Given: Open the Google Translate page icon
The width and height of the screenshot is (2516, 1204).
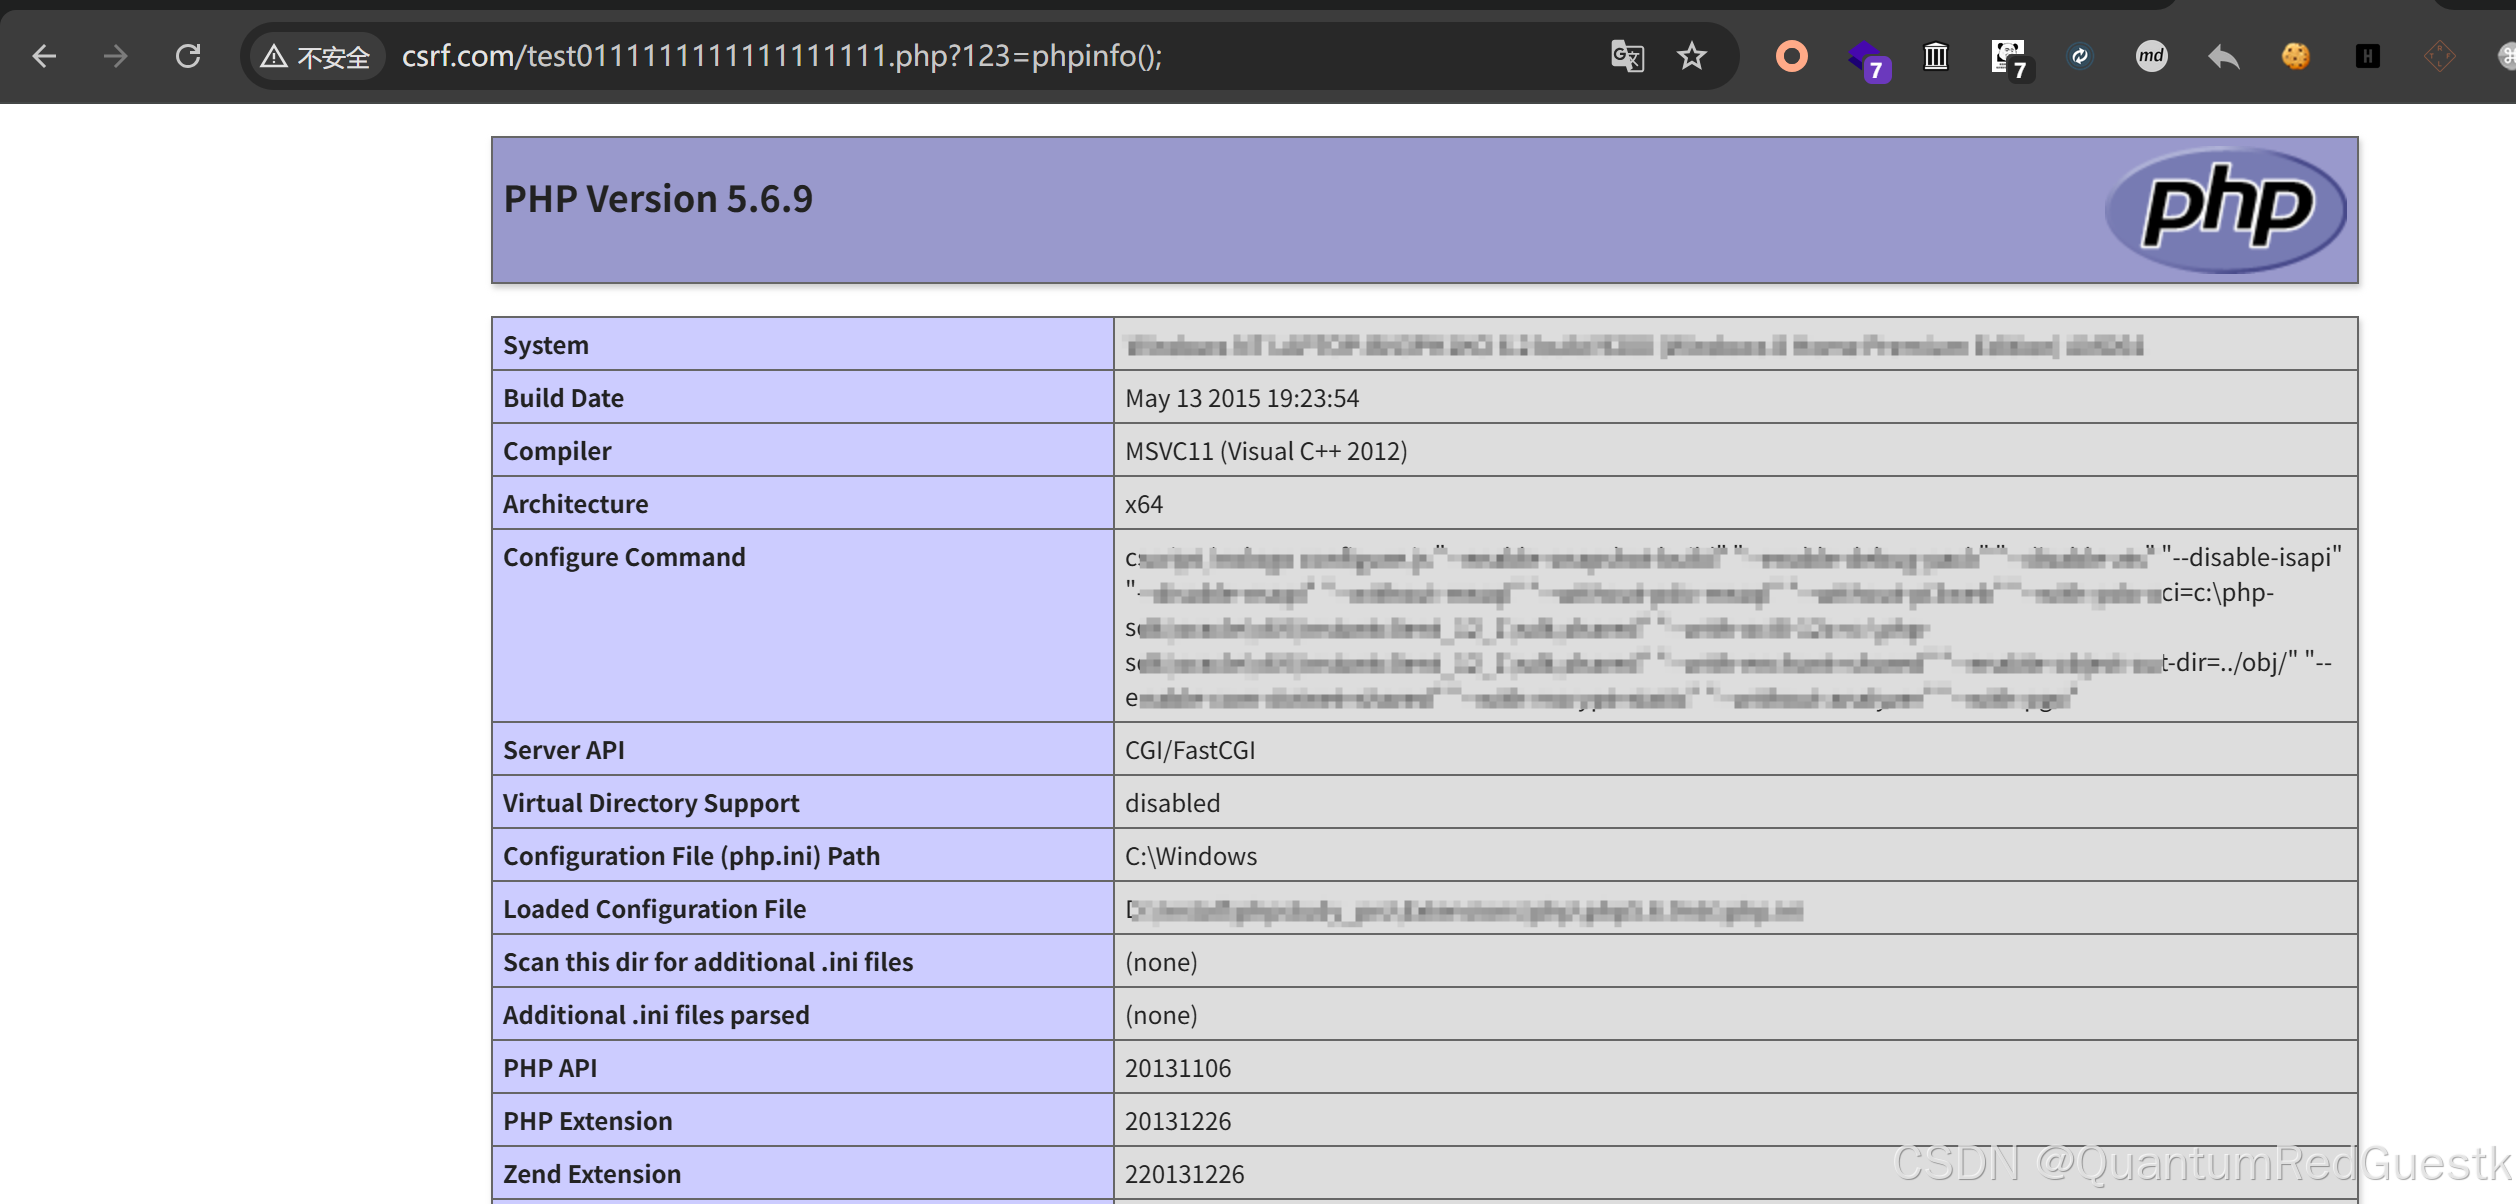Looking at the screenshot, I should [1627, 56].
